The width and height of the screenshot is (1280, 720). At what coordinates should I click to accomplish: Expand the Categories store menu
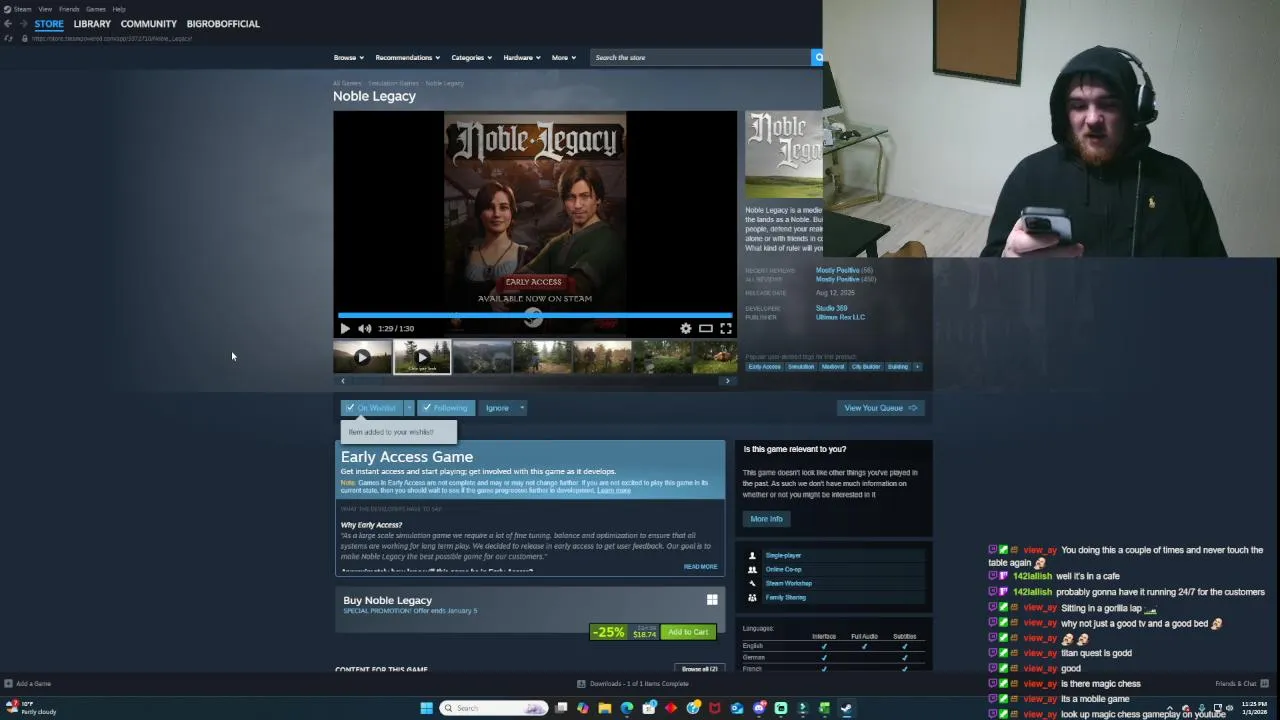coord(471,57)
